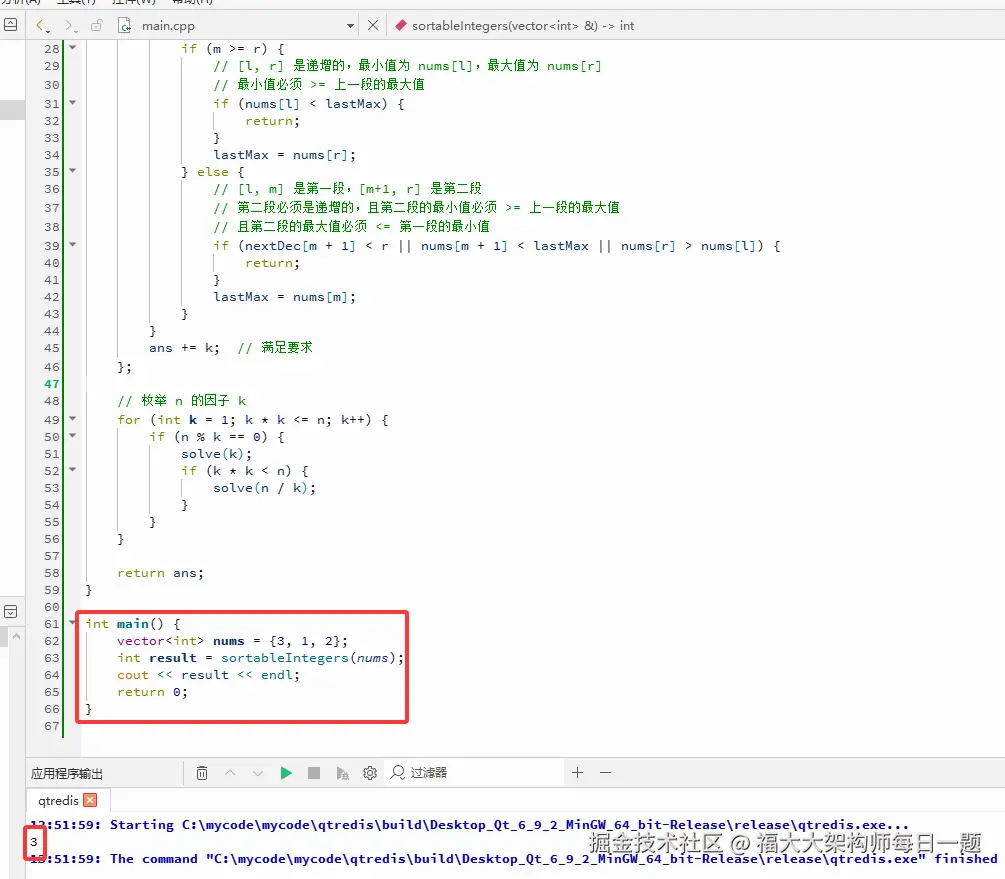The image size is (1005, 879).
Task: Decrease output font size with minus
Action: pyautogui.click(x=606, y=773)
